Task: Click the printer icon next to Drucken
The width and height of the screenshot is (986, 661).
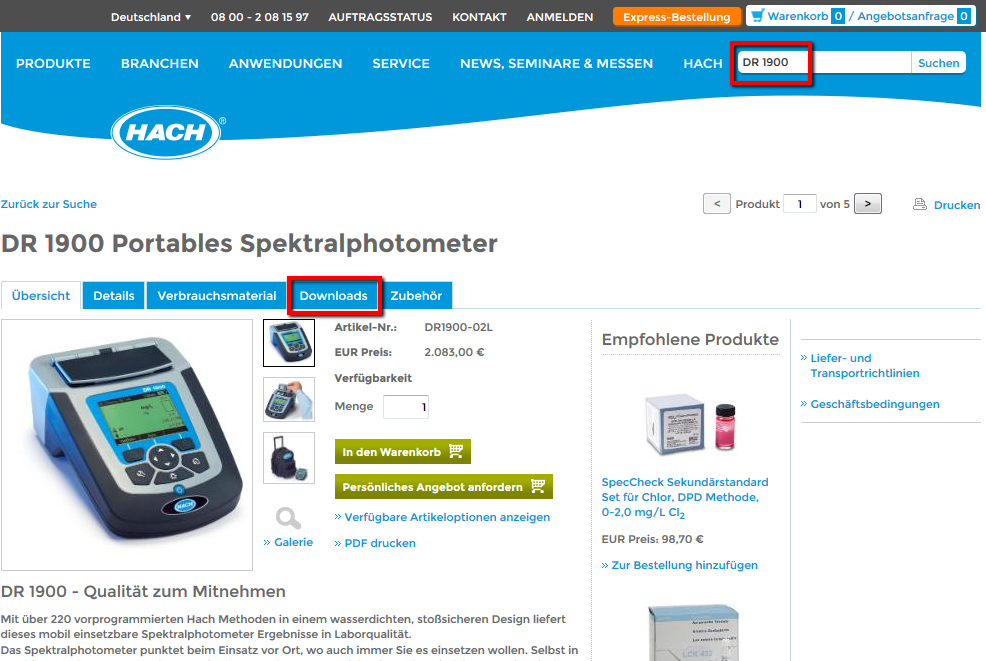Action: click(919, 204)
